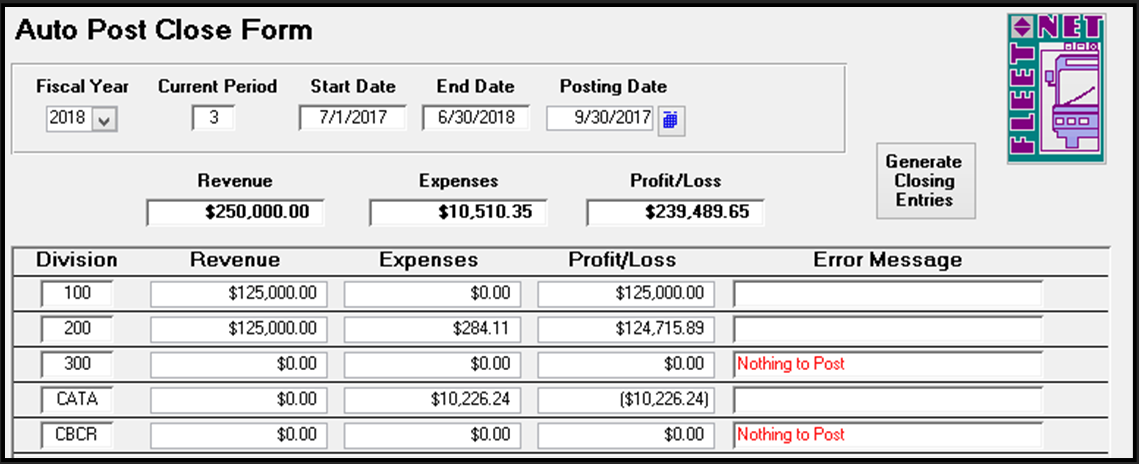The height and width of the screenshot is (464, 1139).
Task: Click the Division CBCR cell
Action: point(77,434)
